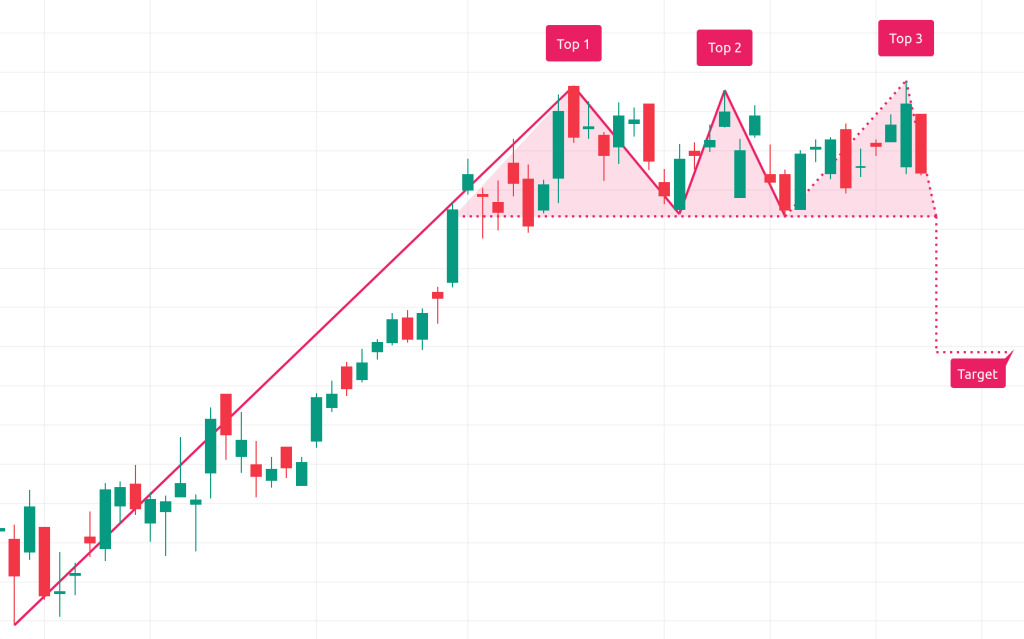Screen dimensions: 1024x639
Task: Select the trough between Top 2 and Top 3
Action: pos(786,214)
